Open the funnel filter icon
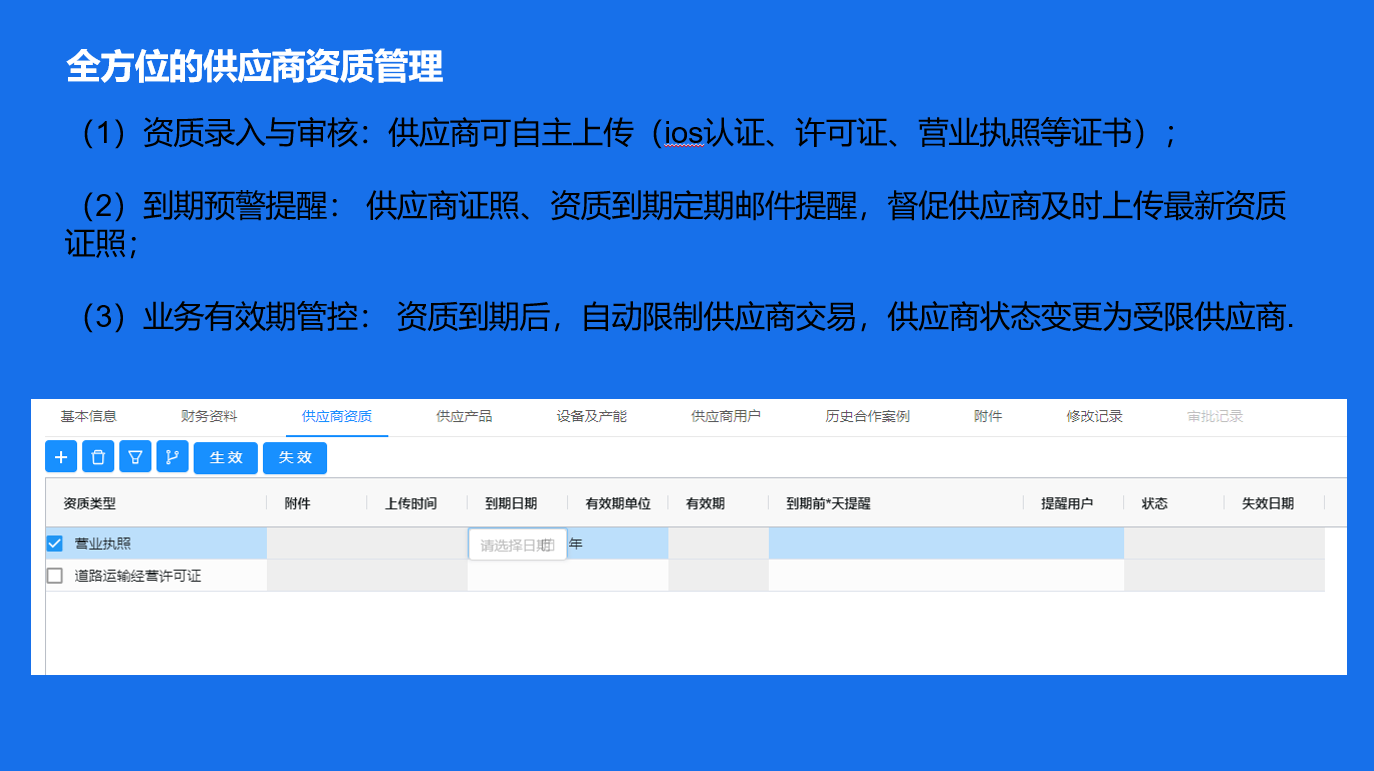Image resolution: width=1374 pixels, height=771 pixels. tap(135, 457)
